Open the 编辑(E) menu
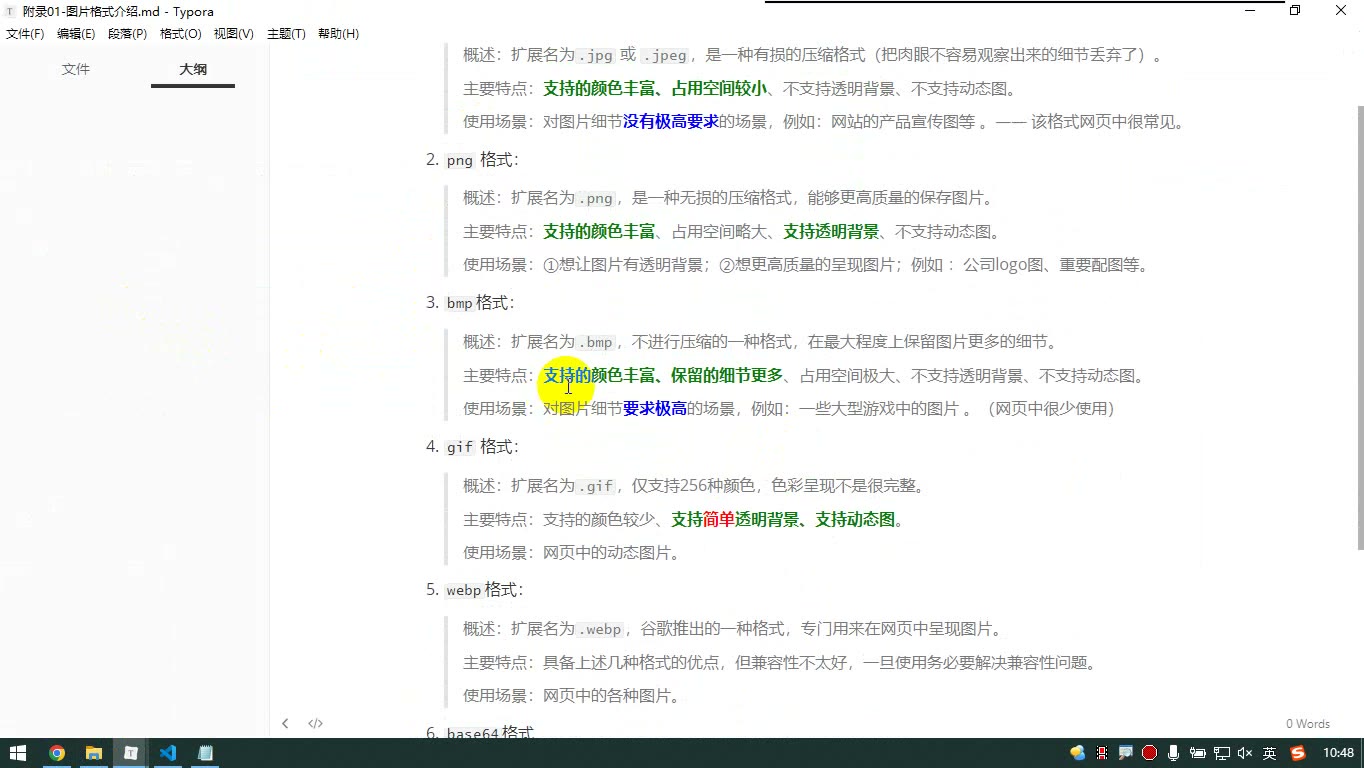Viewport: 1364px width, 768px height. (76, 34)
